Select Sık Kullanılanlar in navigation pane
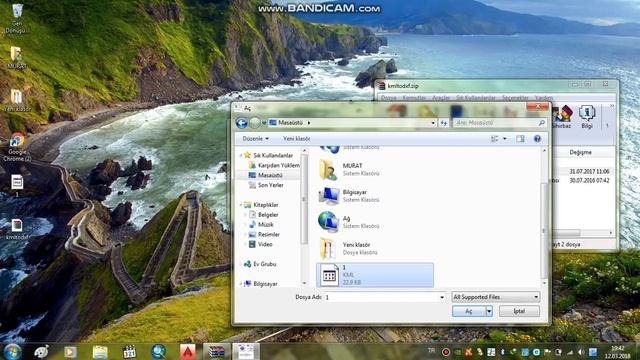The width and height of the screenshot is (640, 360). click(272, 156)
